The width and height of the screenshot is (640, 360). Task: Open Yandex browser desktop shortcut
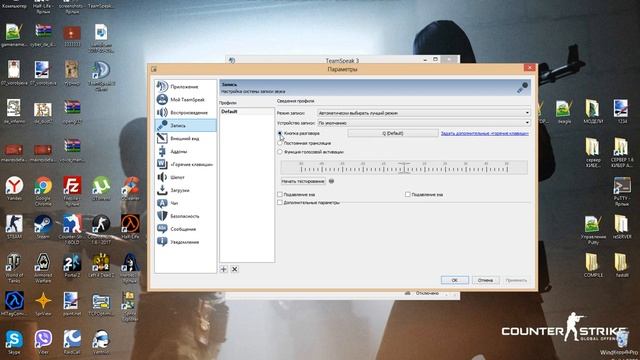point(14,188)
